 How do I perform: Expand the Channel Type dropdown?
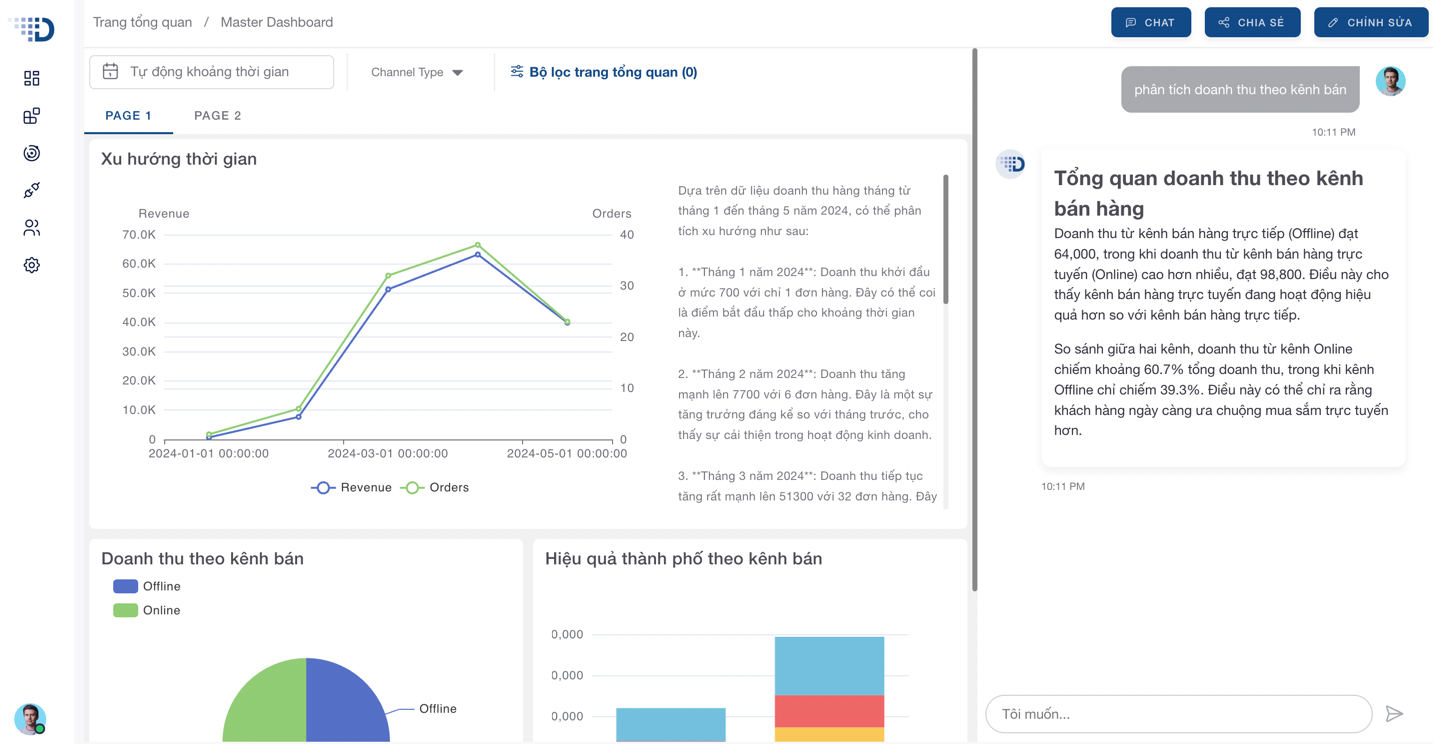pos(417,72)
